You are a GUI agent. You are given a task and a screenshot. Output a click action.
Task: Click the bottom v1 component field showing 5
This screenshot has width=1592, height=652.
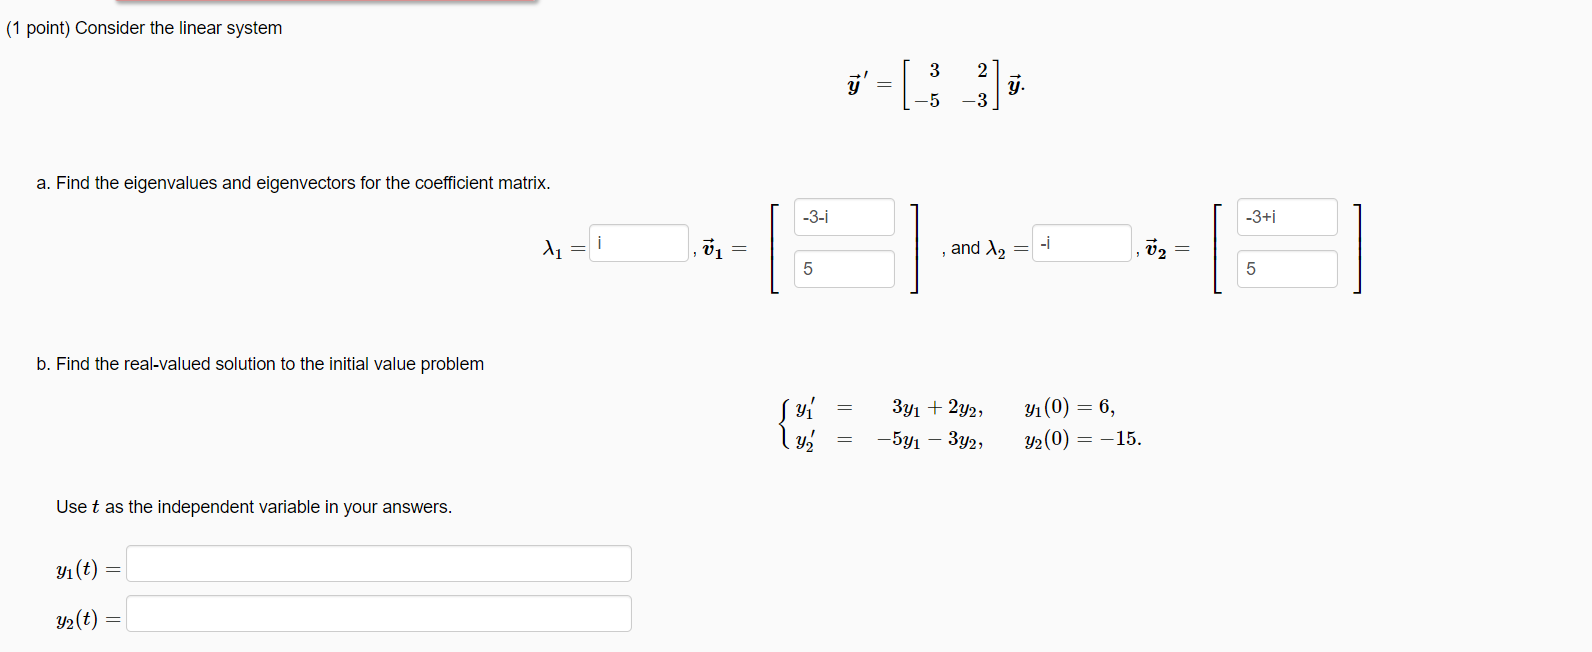pyautogui.click(x=844, y=268)
